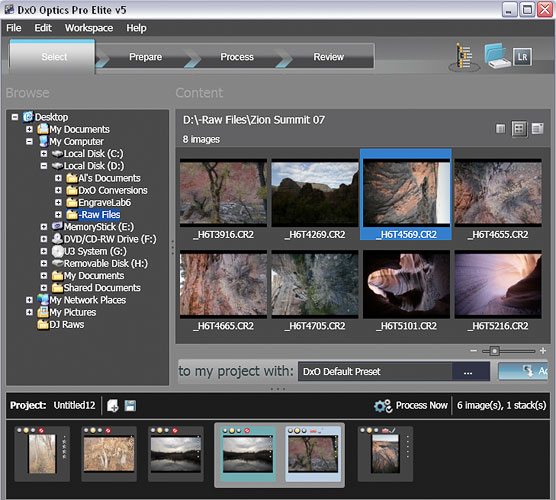Screen dimensions: 556x500
Task: Open the preset browse ellipsis button
Action: pyautogui.click(x=468, y=371)
